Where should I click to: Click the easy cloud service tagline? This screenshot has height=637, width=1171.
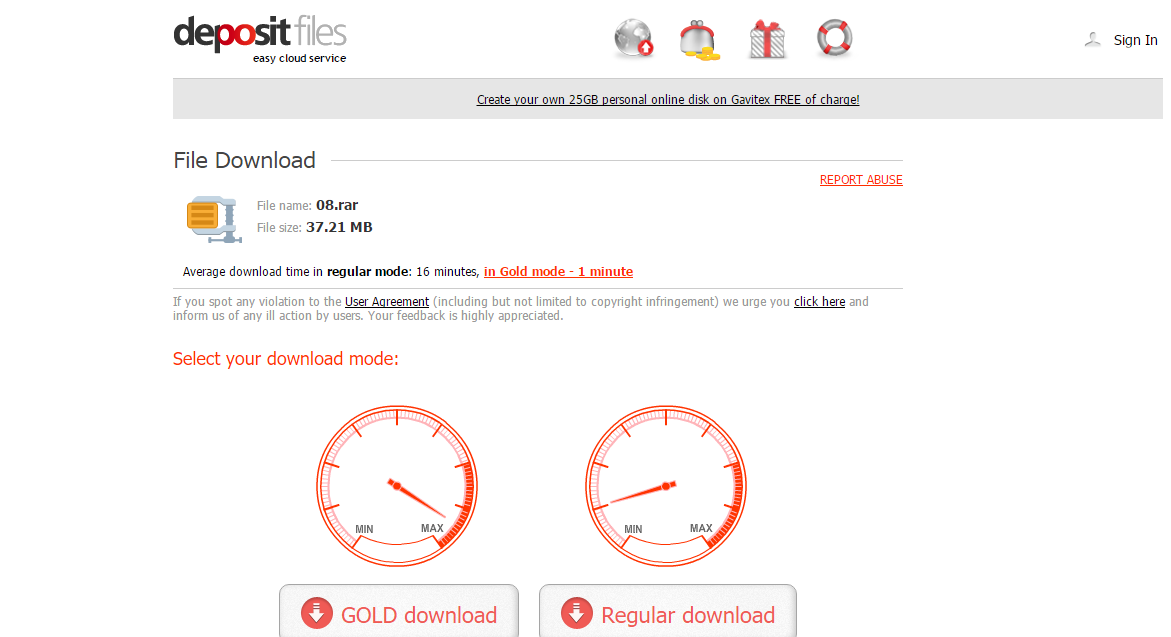[297, 58]
